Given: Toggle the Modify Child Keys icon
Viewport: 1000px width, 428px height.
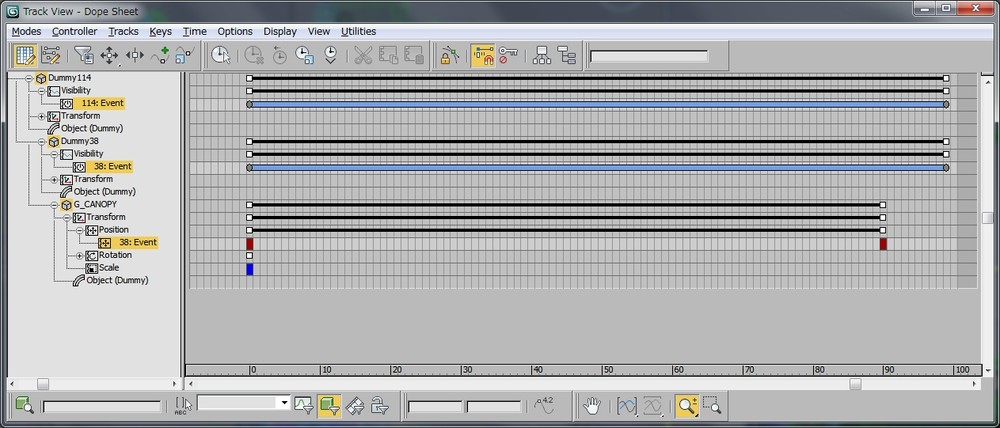Looking at the screenshot, I should [x=566, y=55].
